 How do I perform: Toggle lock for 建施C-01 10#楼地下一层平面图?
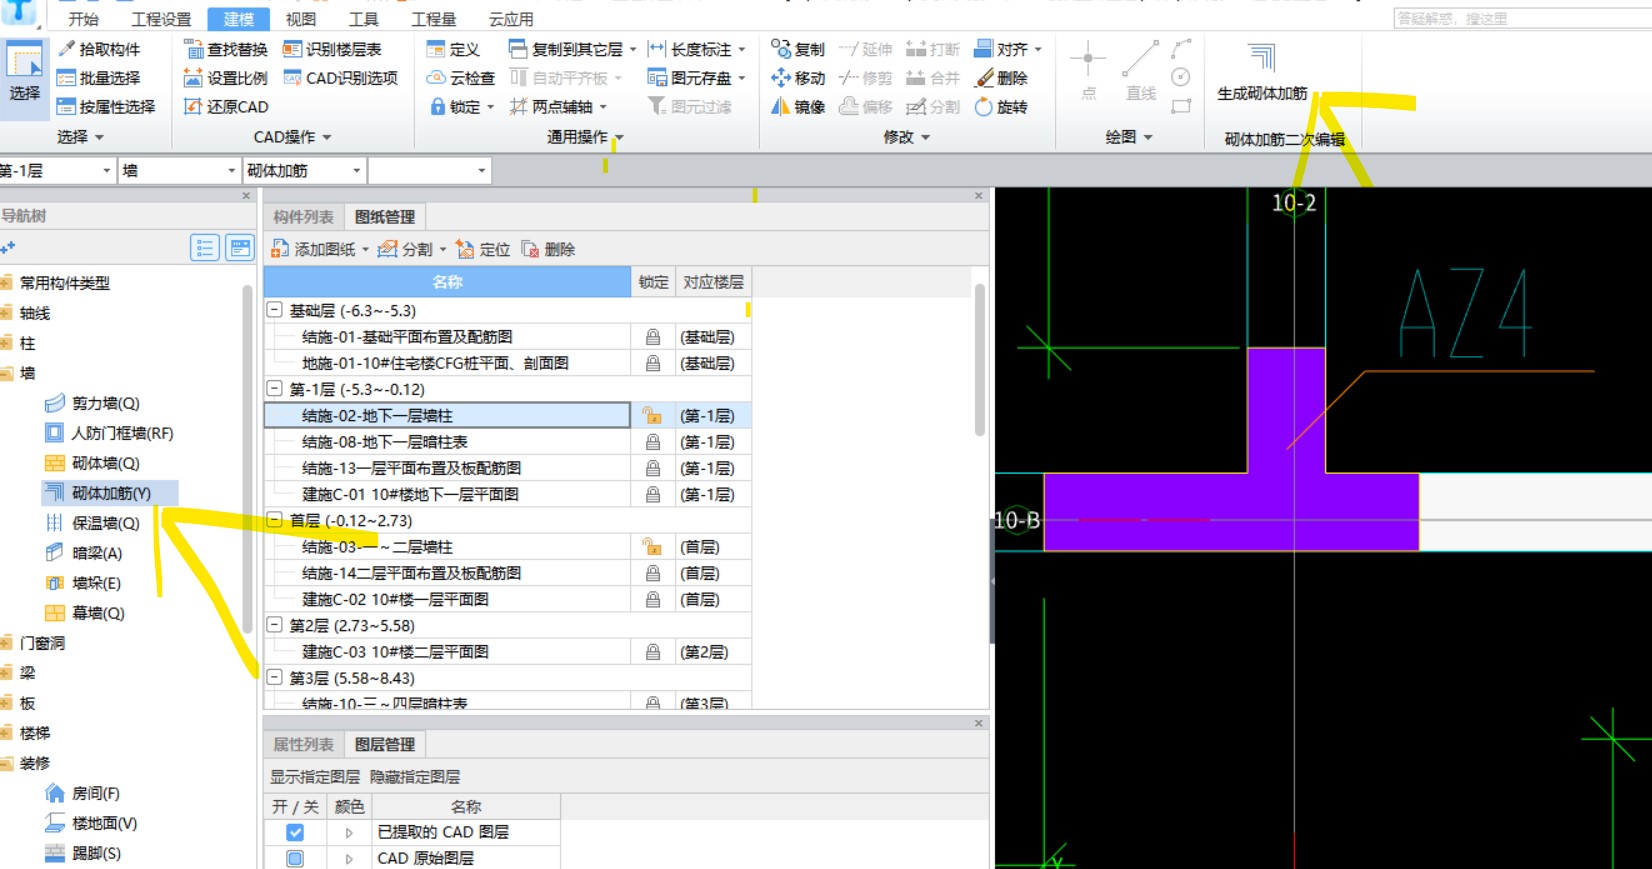point(652,494)
